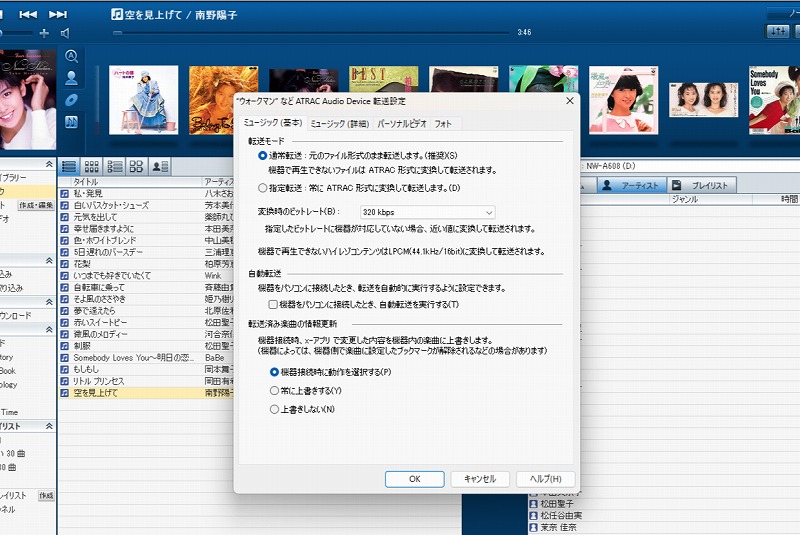
Task: Open the パーソナルビデオ tab
Action: pyautogui.click(x=401, y=123)
